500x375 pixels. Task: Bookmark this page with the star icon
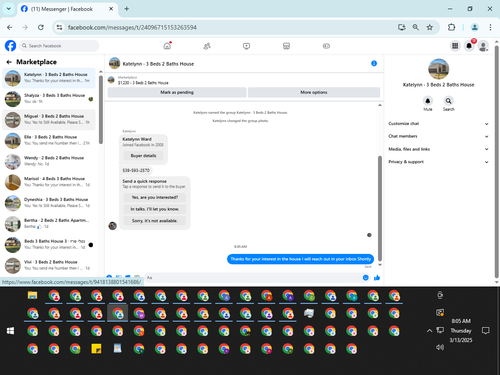(x=430, y=27)
